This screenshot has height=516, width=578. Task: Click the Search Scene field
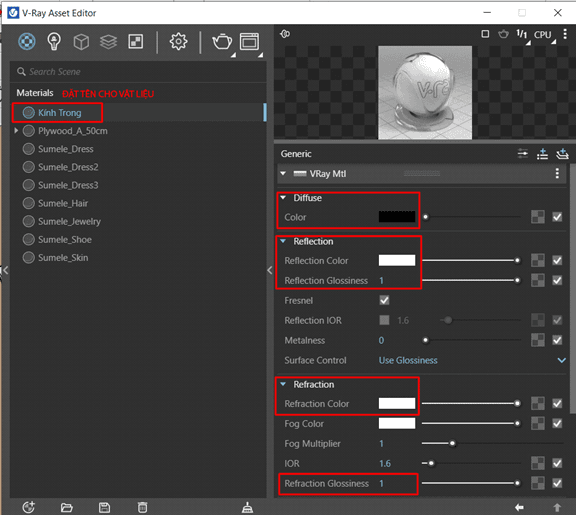pos(139,72)
